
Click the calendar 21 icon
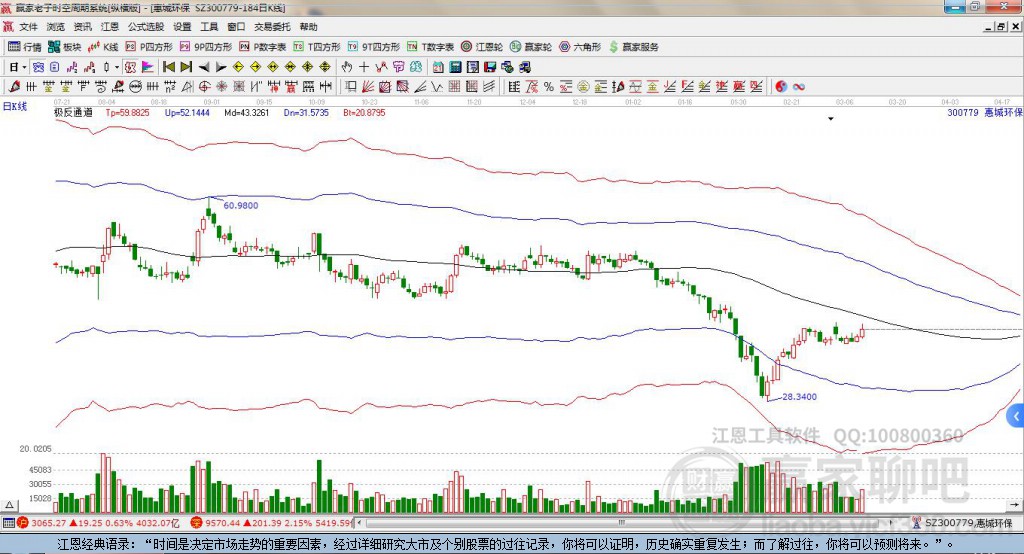pyautogui.click(x=438, y=67)
